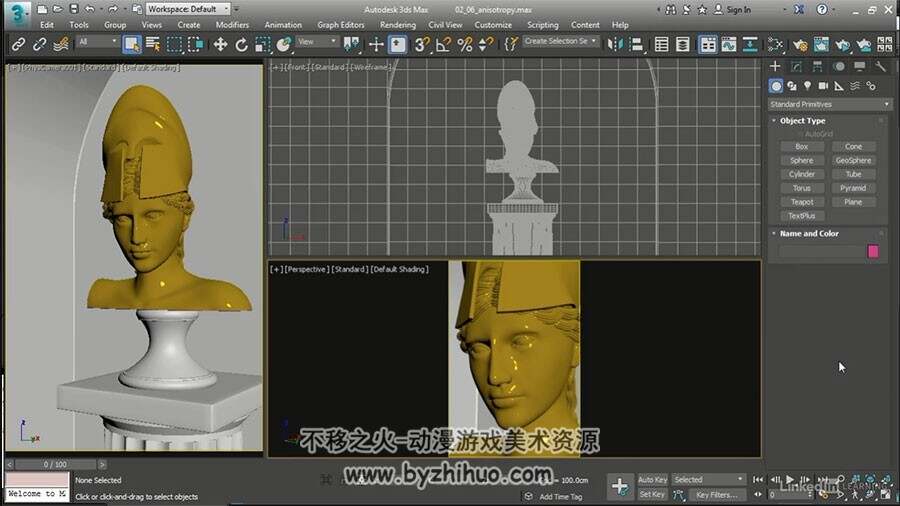Image resolution: width=900 pixels, height=506 pixels.
Task: Toggle Spinner Snap icon
Action: [x=486, y=44]
